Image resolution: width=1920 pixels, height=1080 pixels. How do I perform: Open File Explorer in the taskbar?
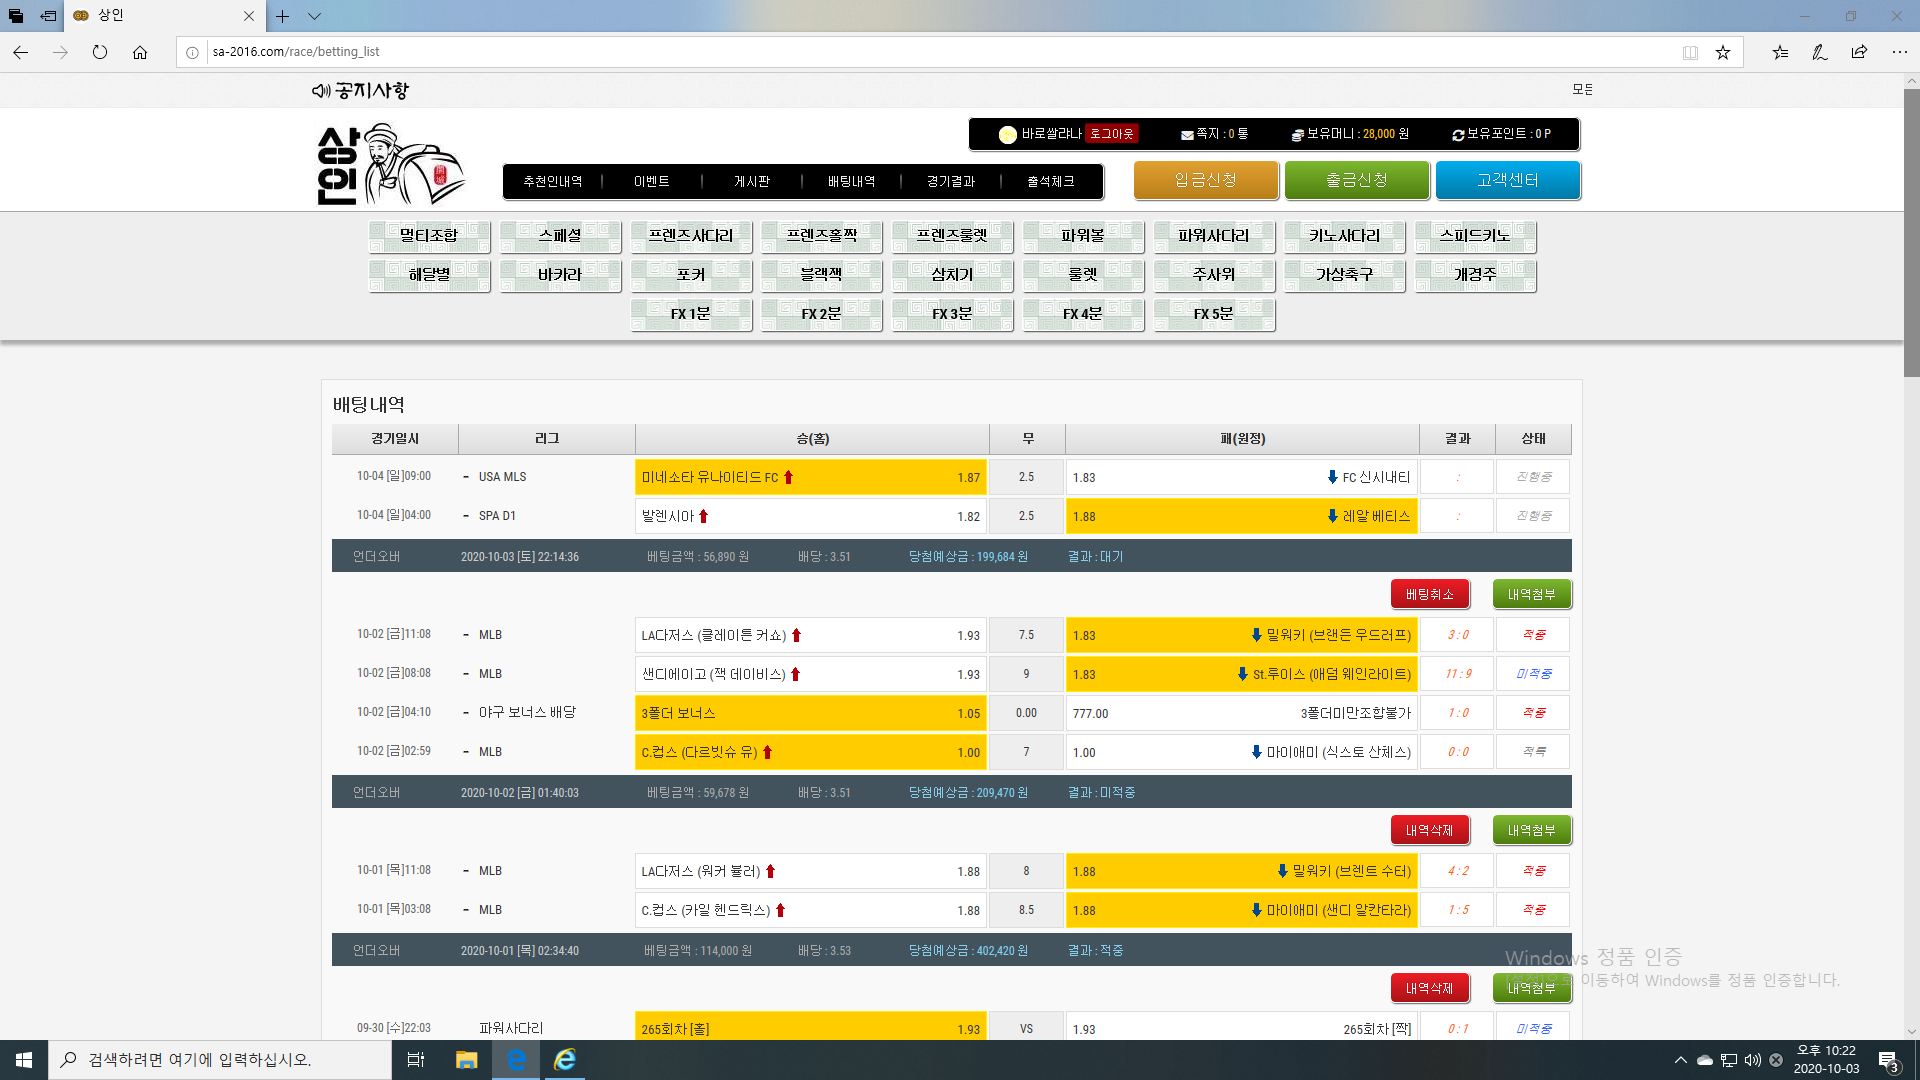pos(466,1059)
